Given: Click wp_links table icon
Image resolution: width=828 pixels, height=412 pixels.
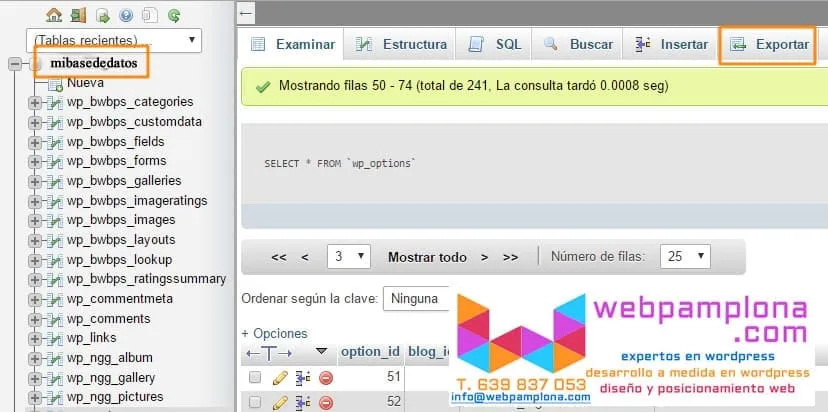Looking at the screenshot, I should [x=55, y=339].
